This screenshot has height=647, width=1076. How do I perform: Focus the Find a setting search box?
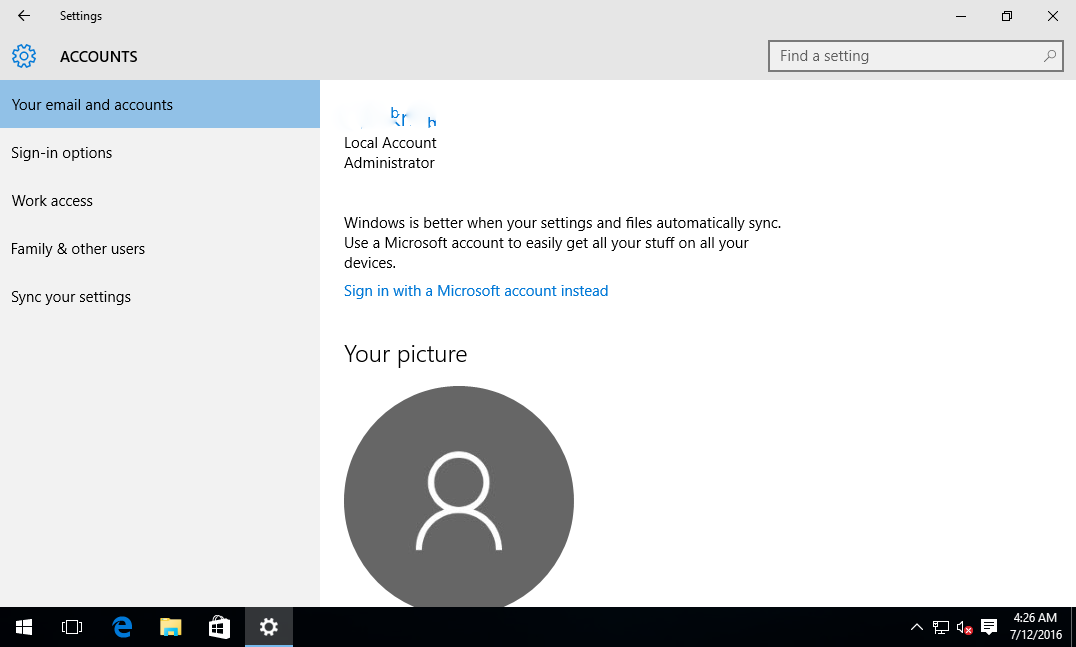point(915,56)
